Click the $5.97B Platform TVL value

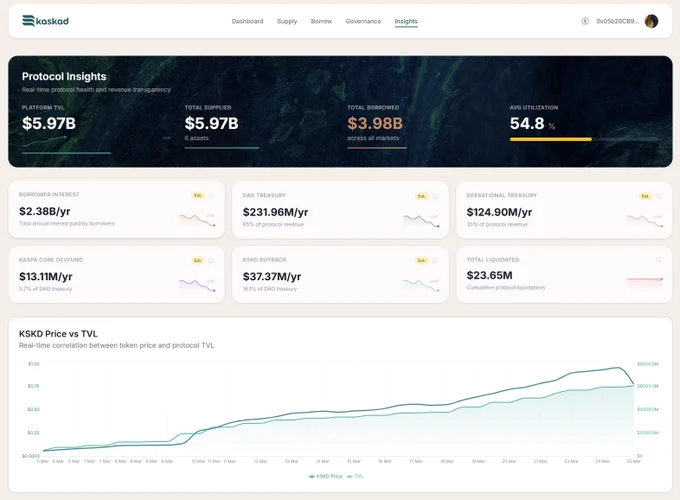pos(49,123)
